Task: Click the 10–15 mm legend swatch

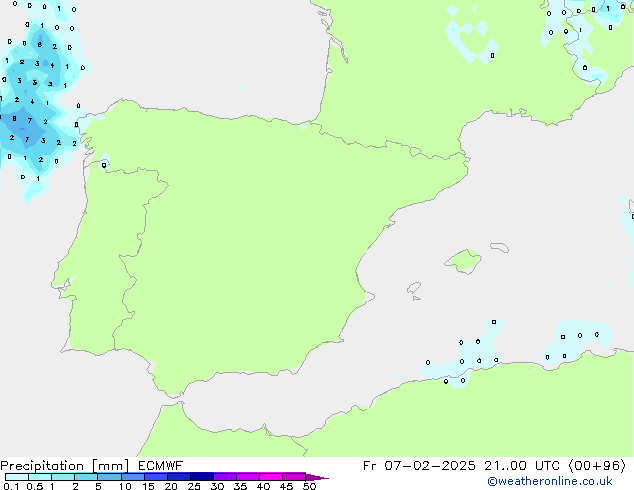Action: pos(133,477)
